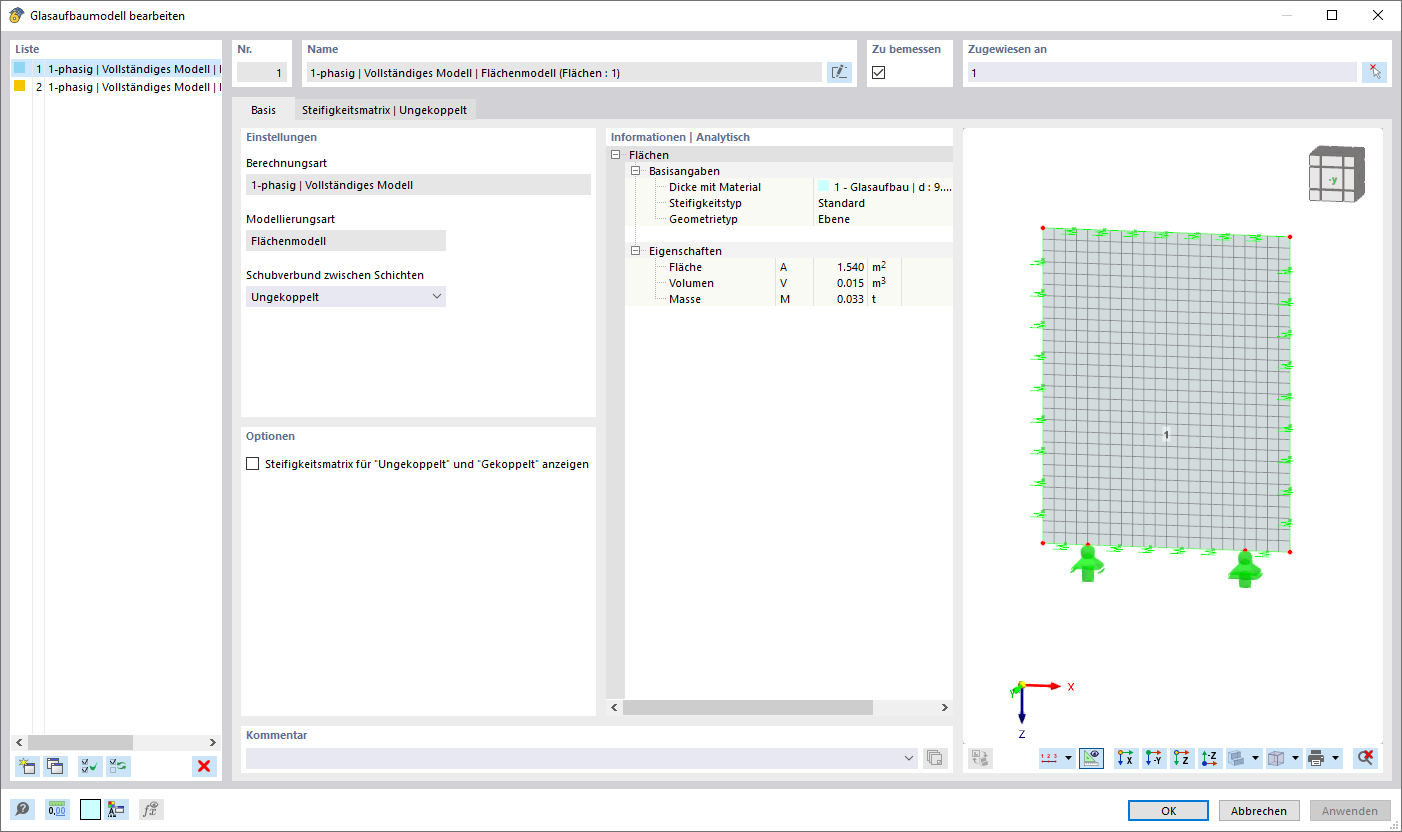The width and height of the screenshot is (1402, 832).
Task: Click the solid display mode icon
Action: 1237,758
